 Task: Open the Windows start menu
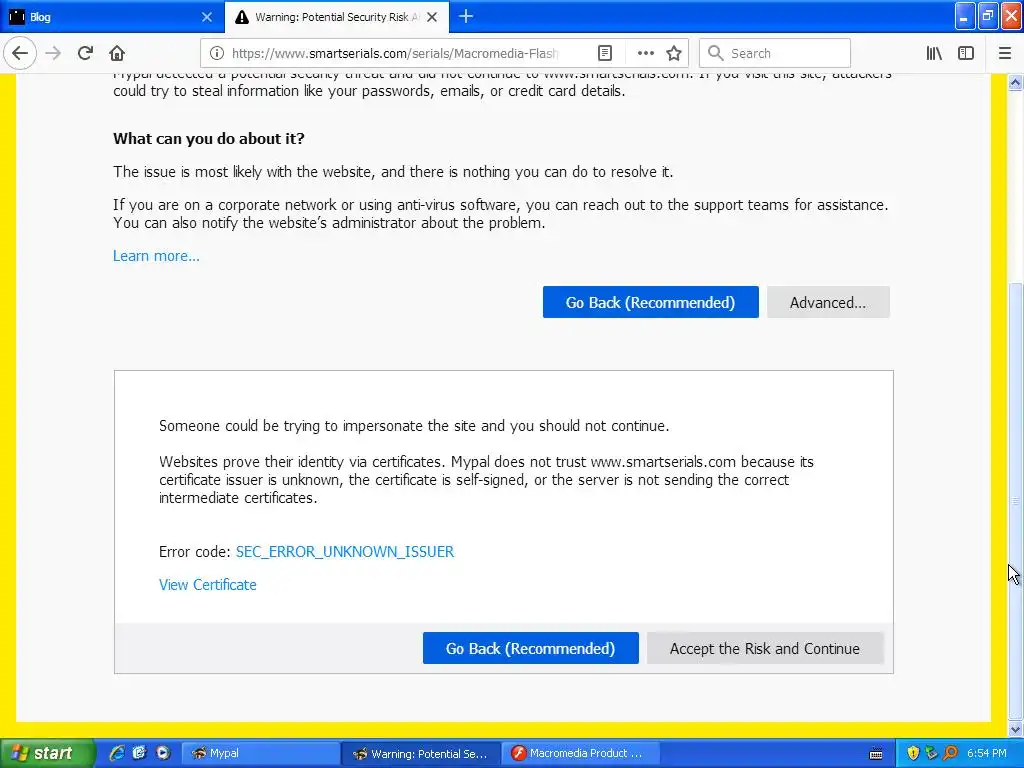coord(46,753)
